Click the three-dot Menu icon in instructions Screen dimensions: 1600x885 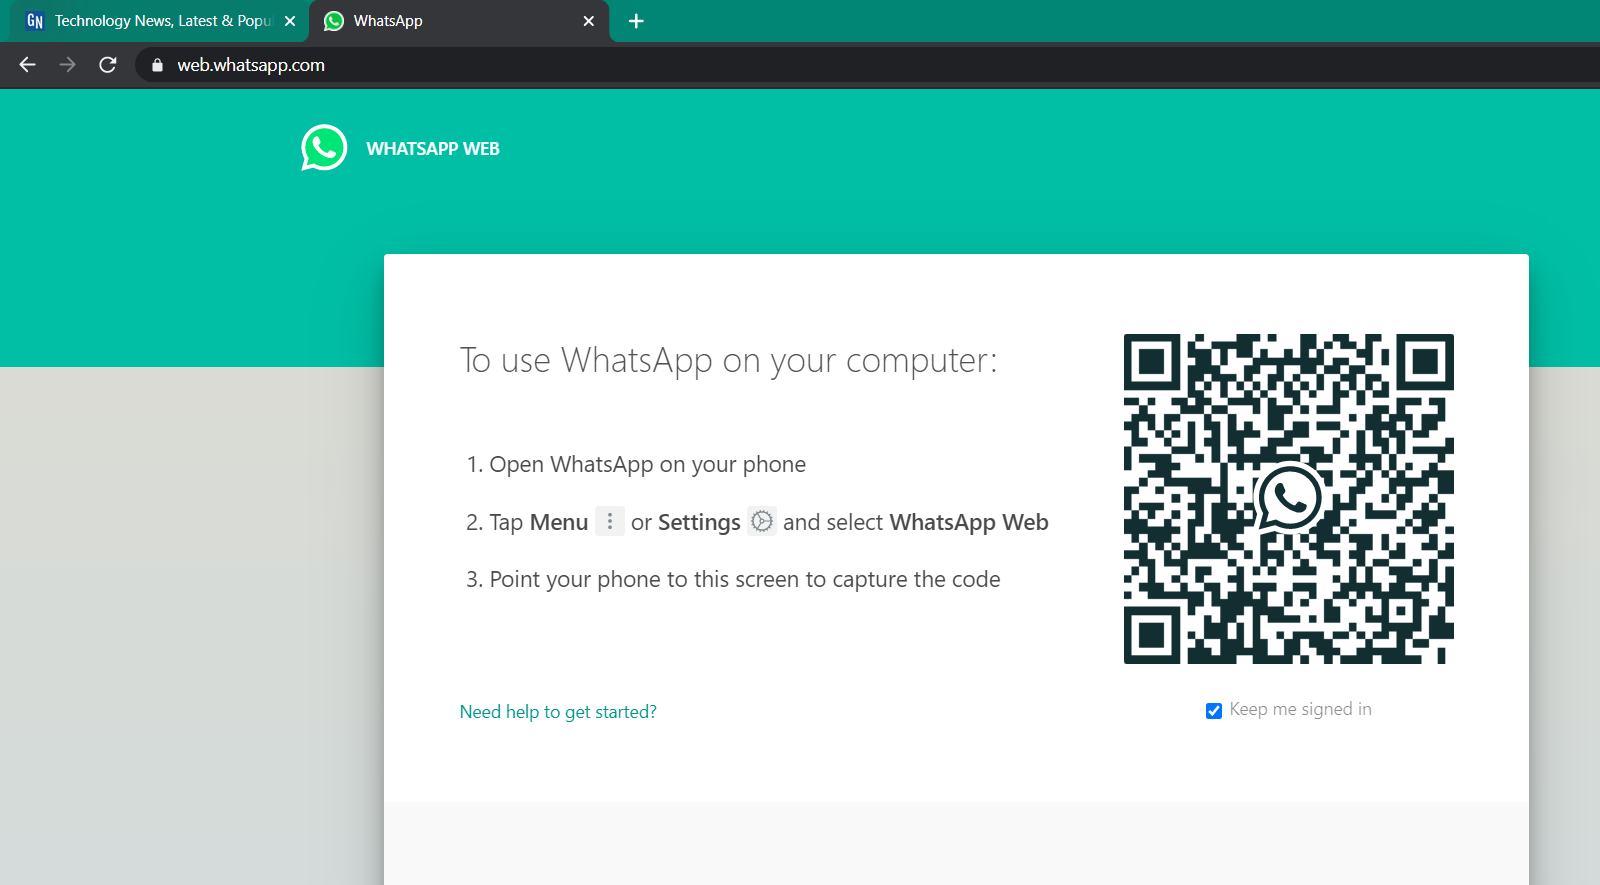tap(610, 521)
